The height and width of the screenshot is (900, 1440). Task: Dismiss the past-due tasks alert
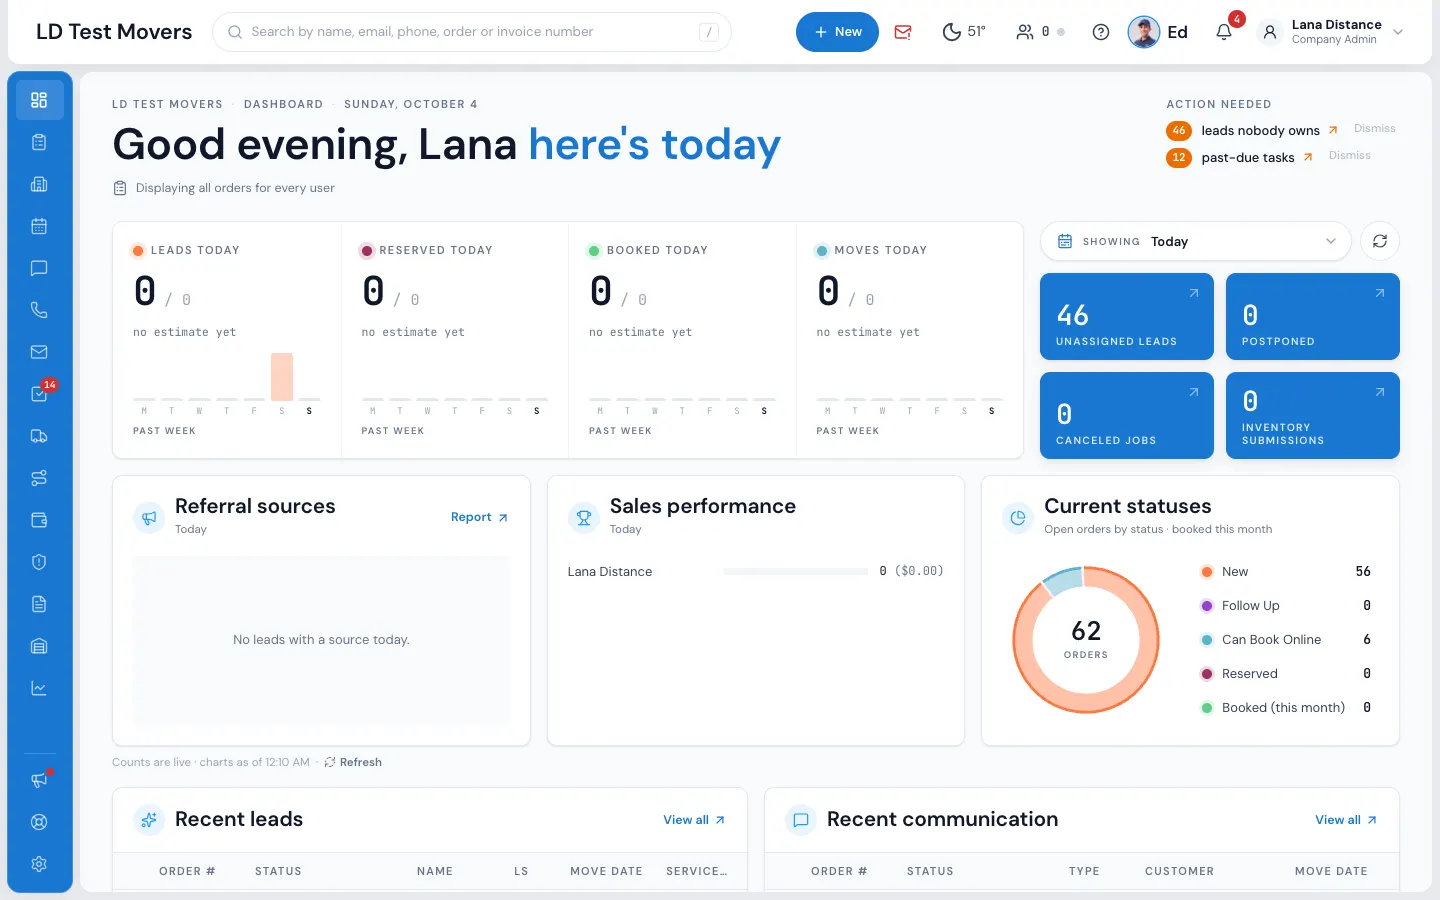click(x=1349, y=155)
